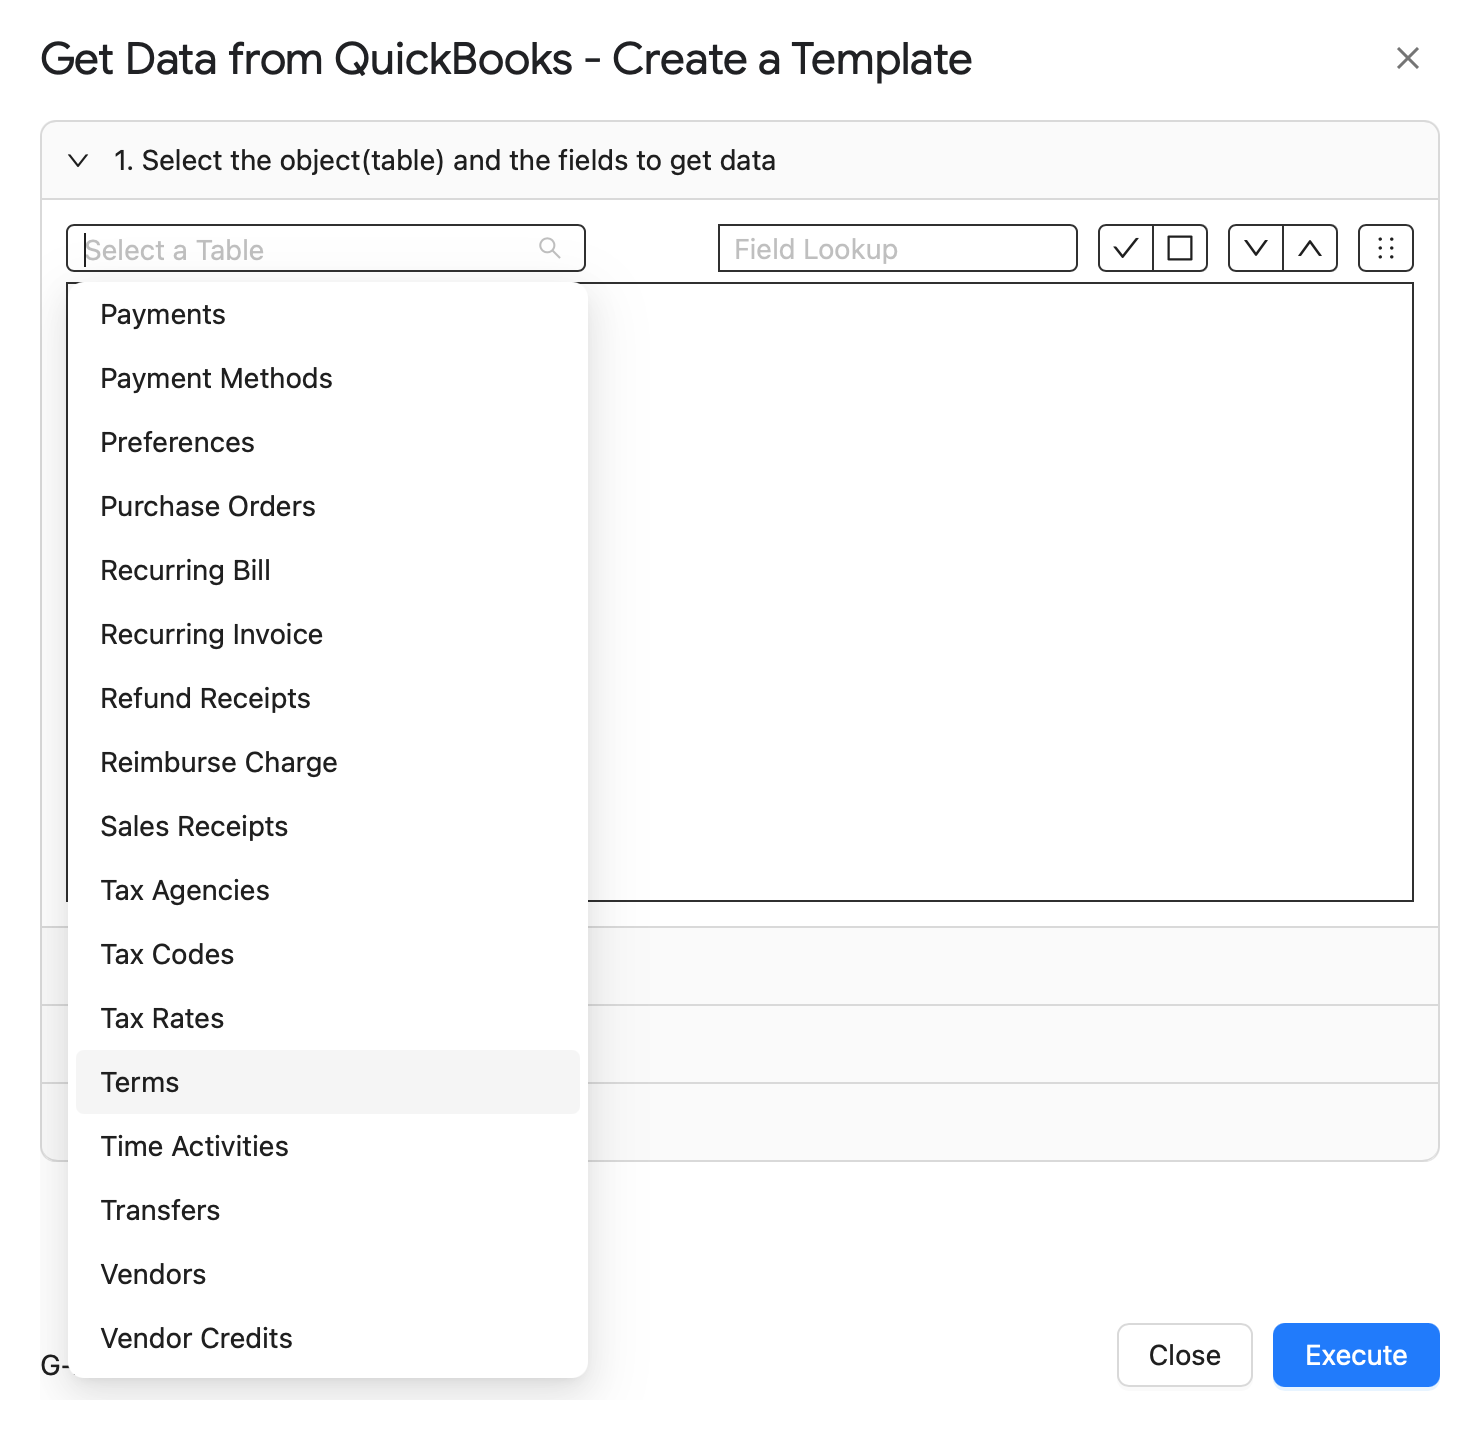Click the move field up arrow icon

pos(1310,248)
